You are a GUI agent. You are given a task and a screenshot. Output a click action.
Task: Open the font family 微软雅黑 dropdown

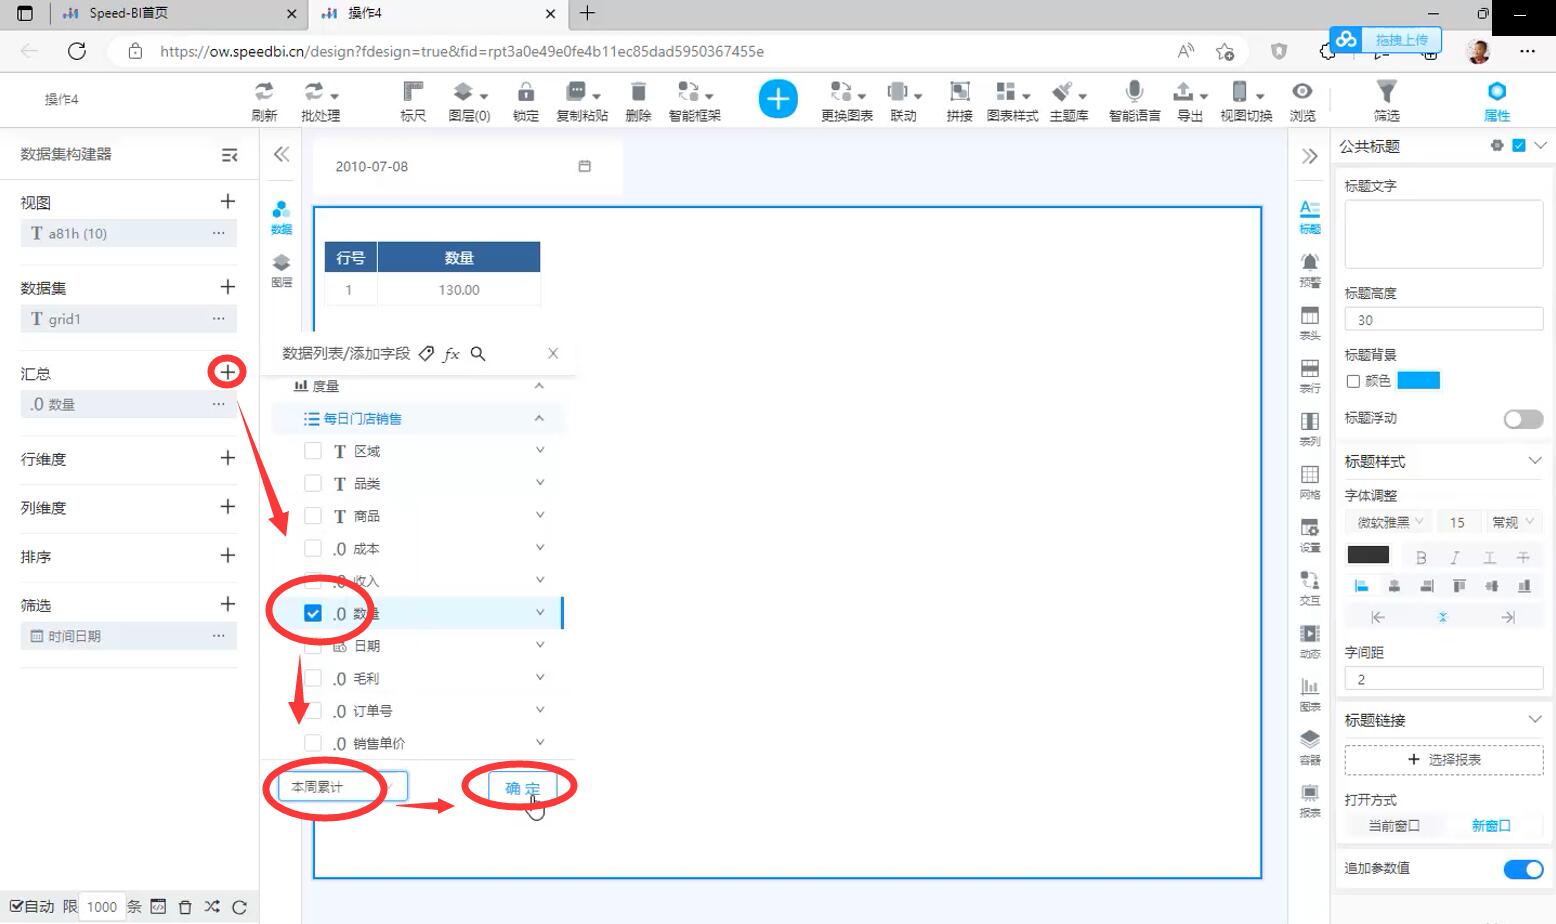pyautogui.click(x=1389, y=522)
